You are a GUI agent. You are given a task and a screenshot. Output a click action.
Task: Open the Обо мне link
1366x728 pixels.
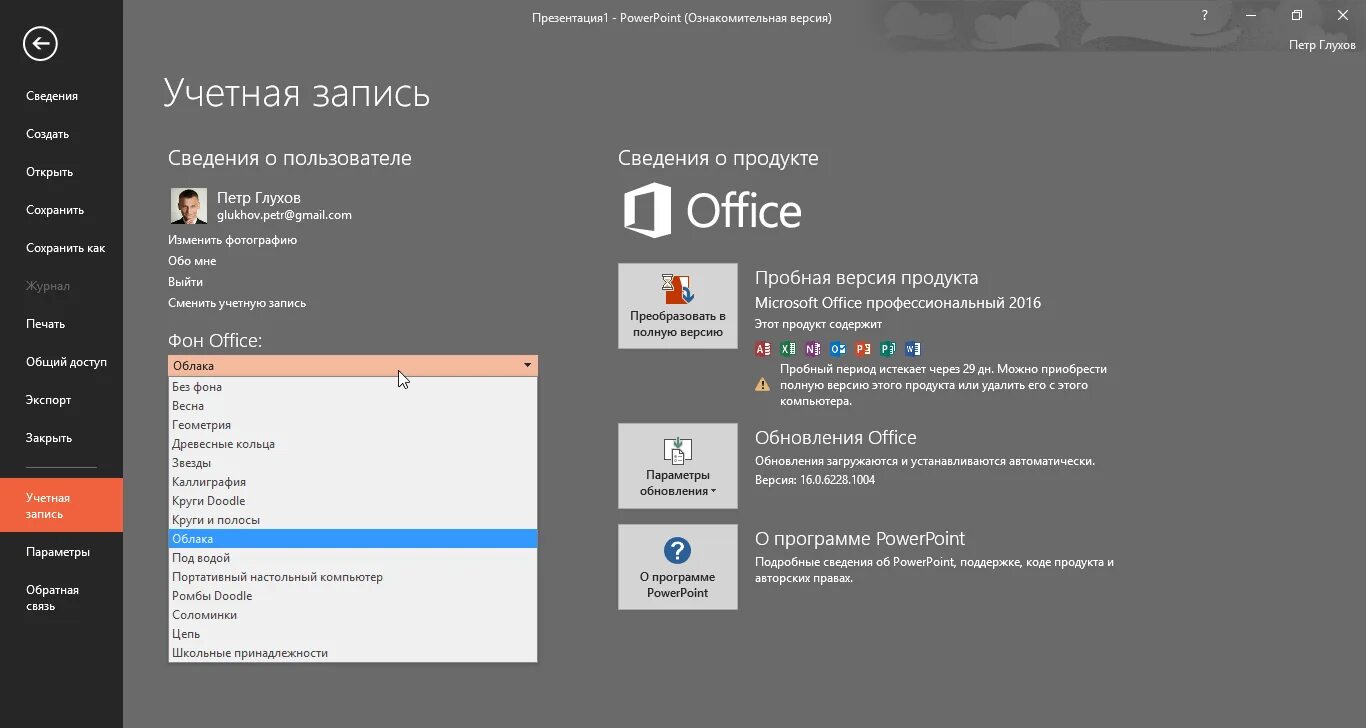point(192,261)
